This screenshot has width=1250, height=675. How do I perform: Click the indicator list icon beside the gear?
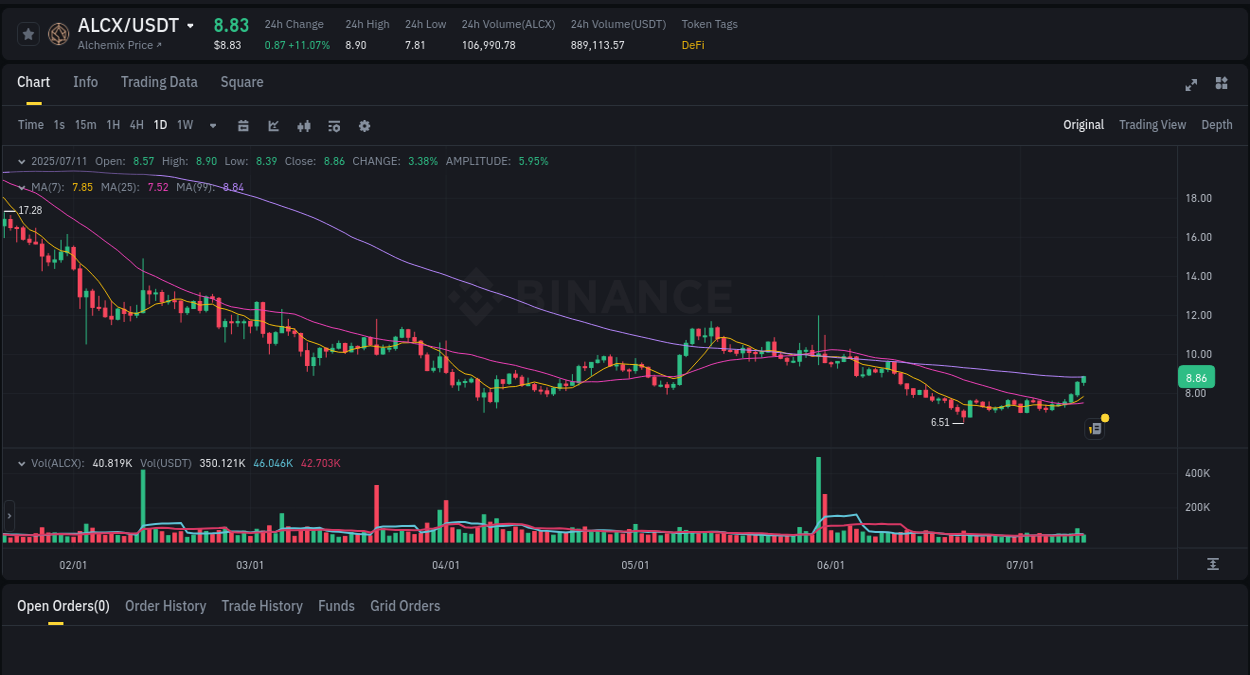coord(333,125)
